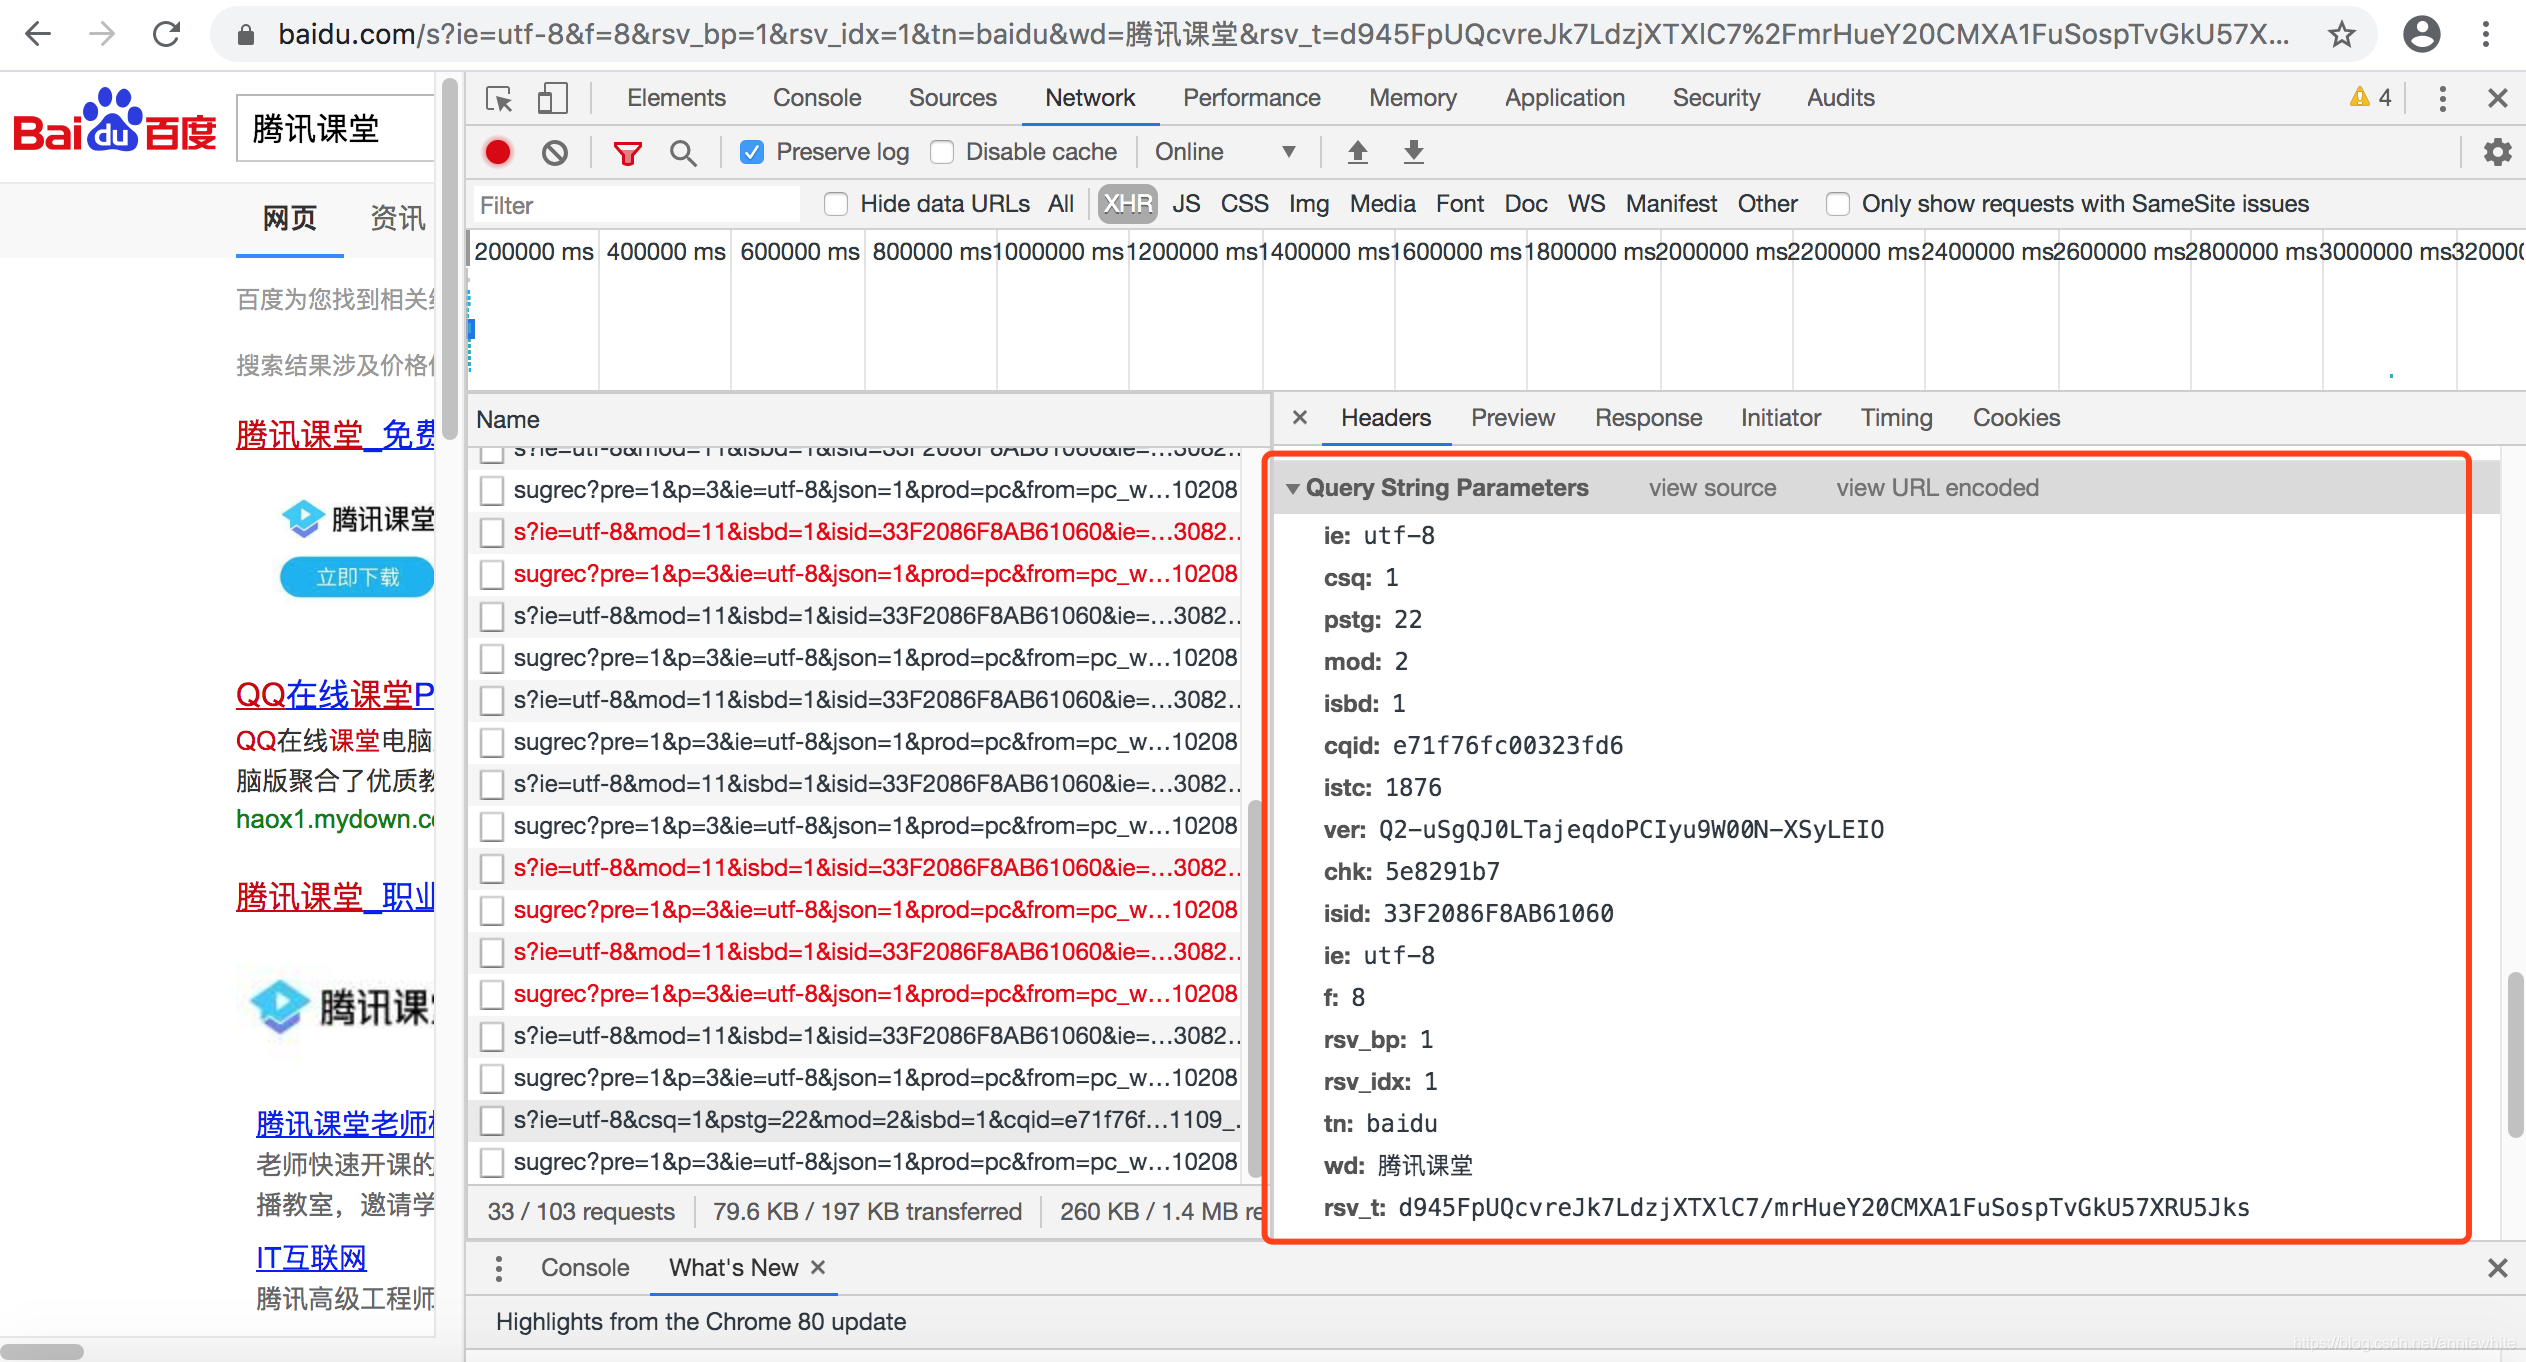This screenshot has height=1362, width=2526.
Task: Check Hide data URLs
Action: tap(836, 204)
